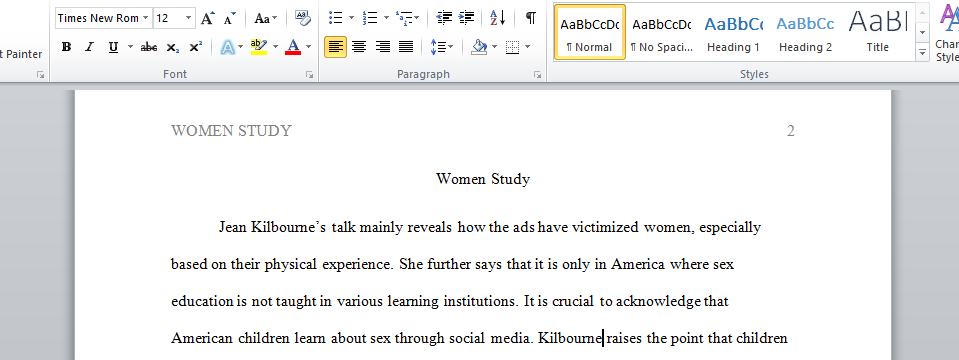Click the Women Study title
Screen dimensions: 959x360
tap(483, 179)
